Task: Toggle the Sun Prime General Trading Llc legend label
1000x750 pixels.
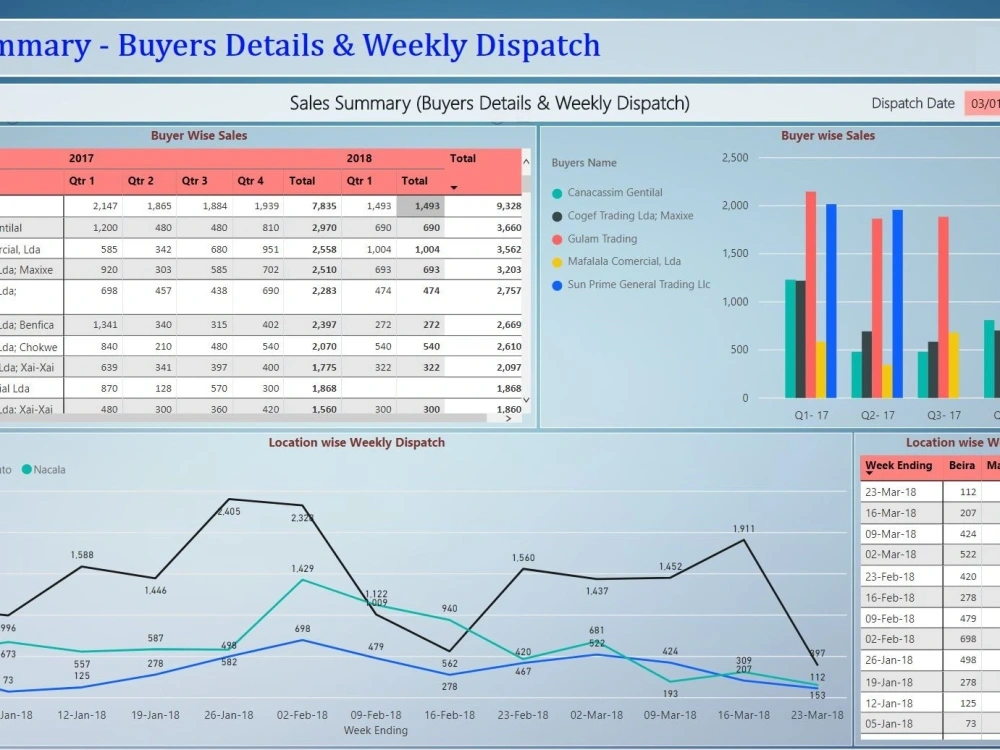Action: tap(638, 284)
